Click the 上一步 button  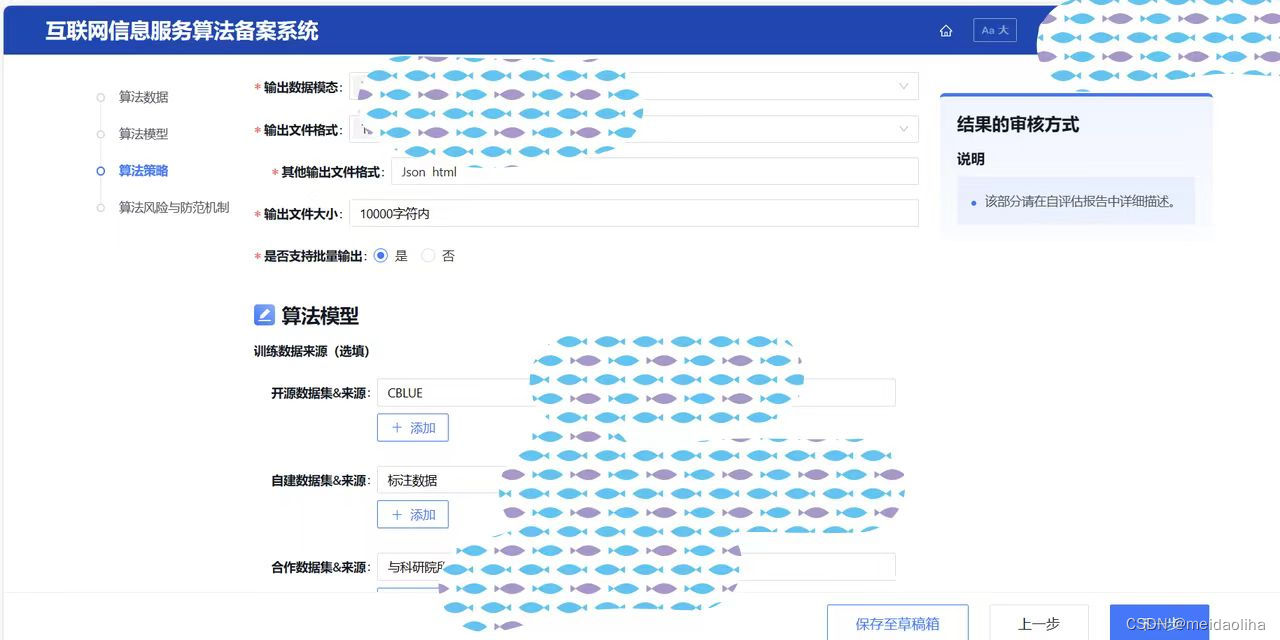click(x=1039, y=623)
